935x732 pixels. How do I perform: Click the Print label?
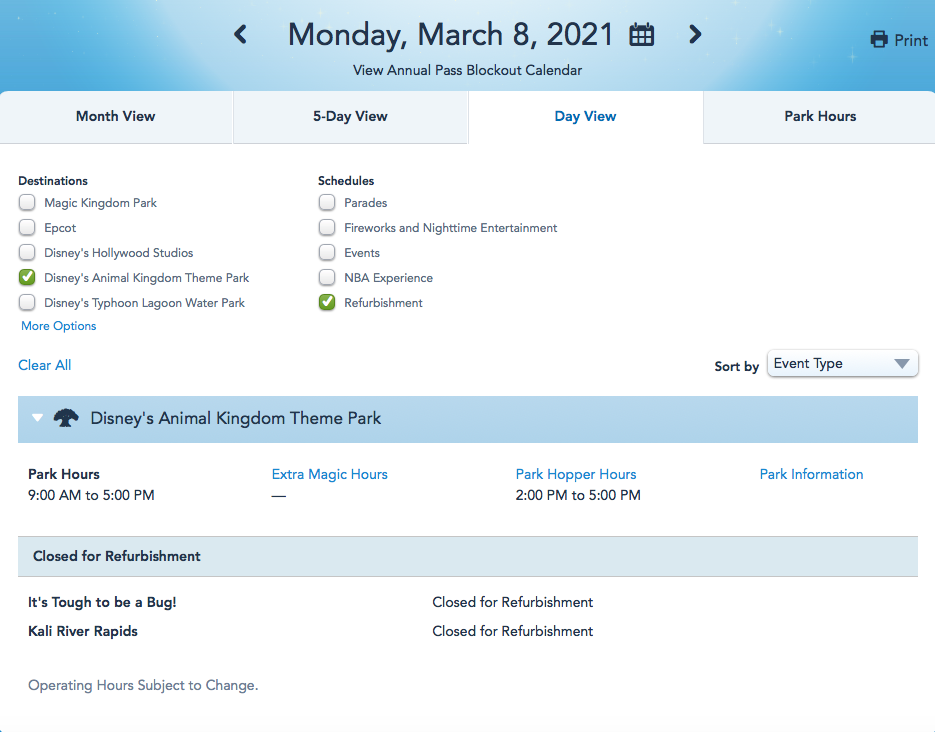point(911,41)
